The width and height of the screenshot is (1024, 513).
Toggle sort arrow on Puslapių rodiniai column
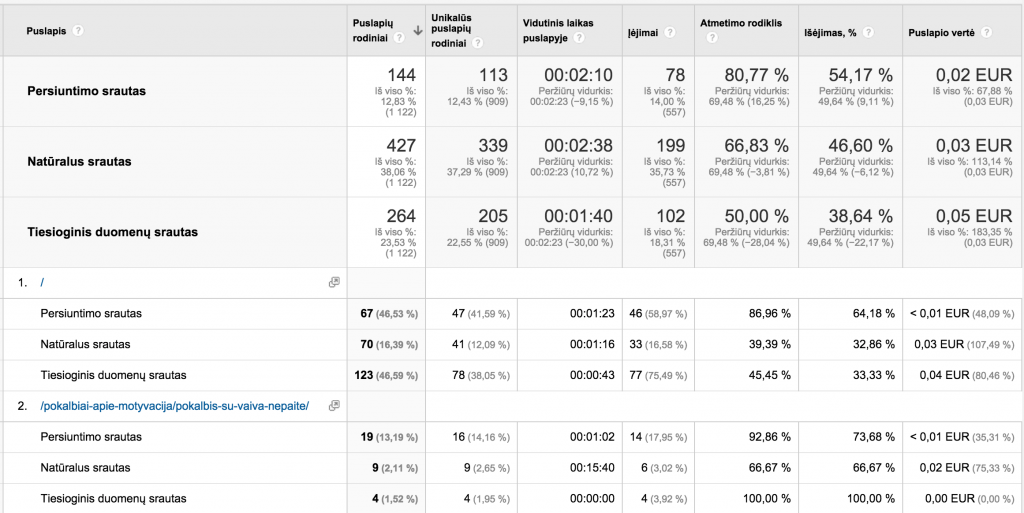coord(417,30)
